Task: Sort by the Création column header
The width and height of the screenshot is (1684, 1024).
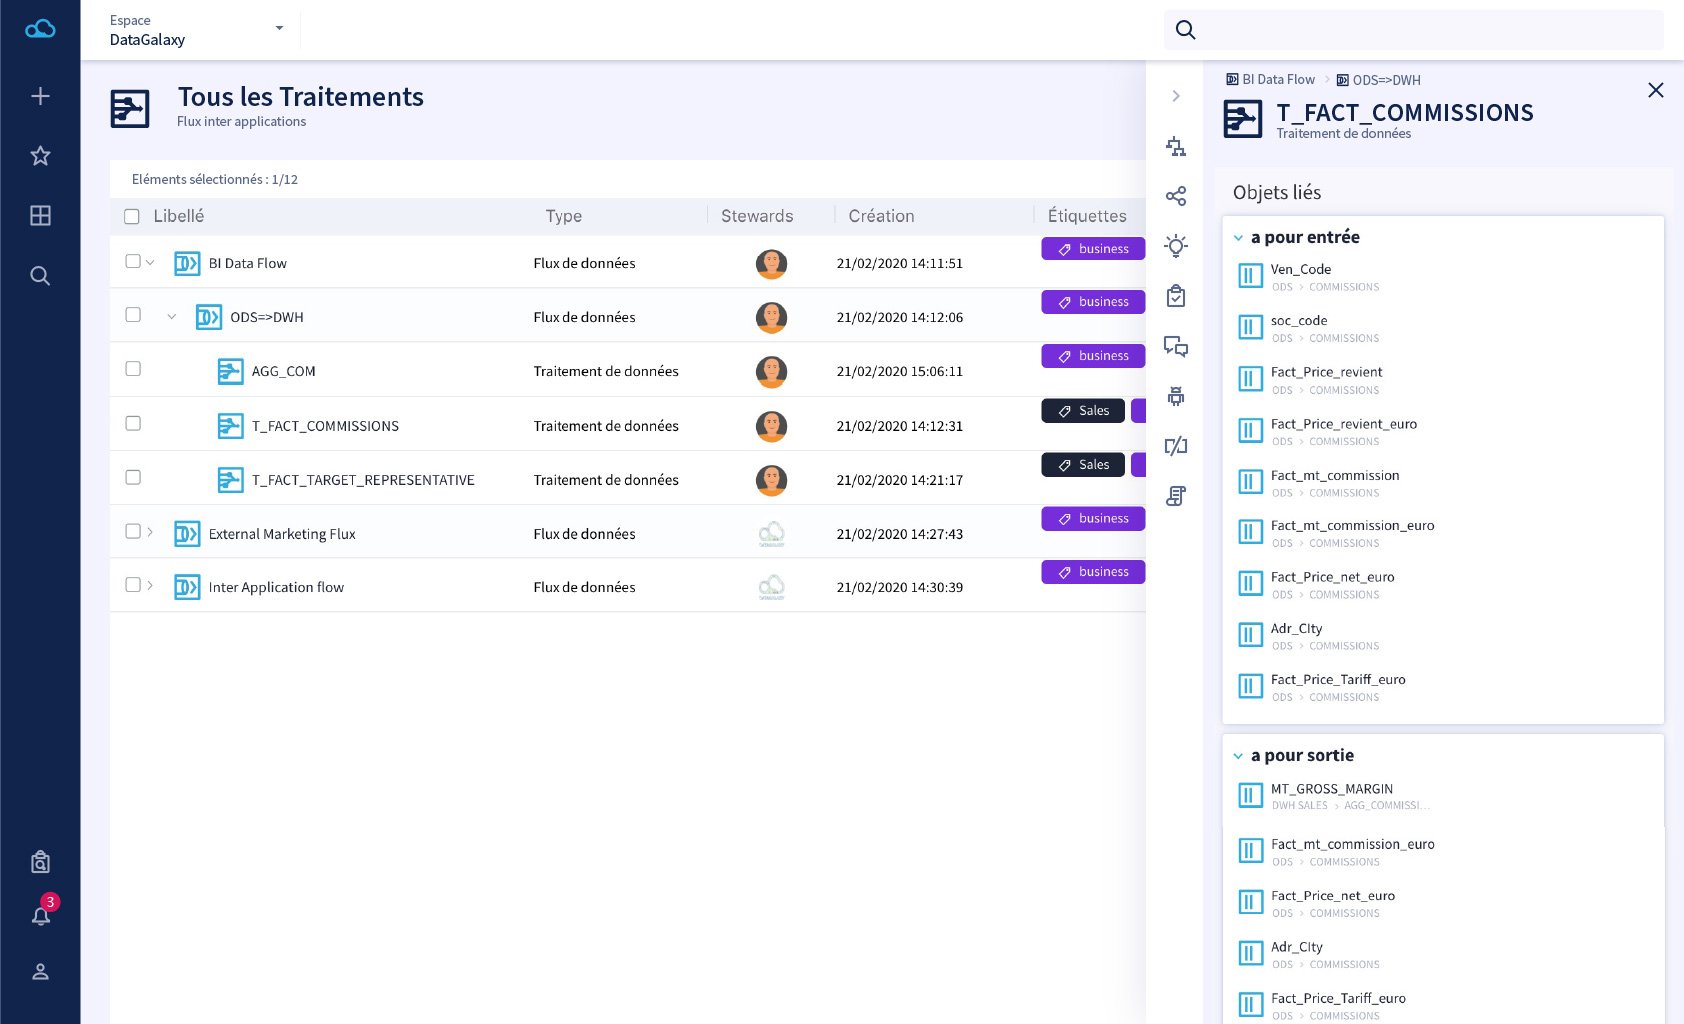Action: 881,216
